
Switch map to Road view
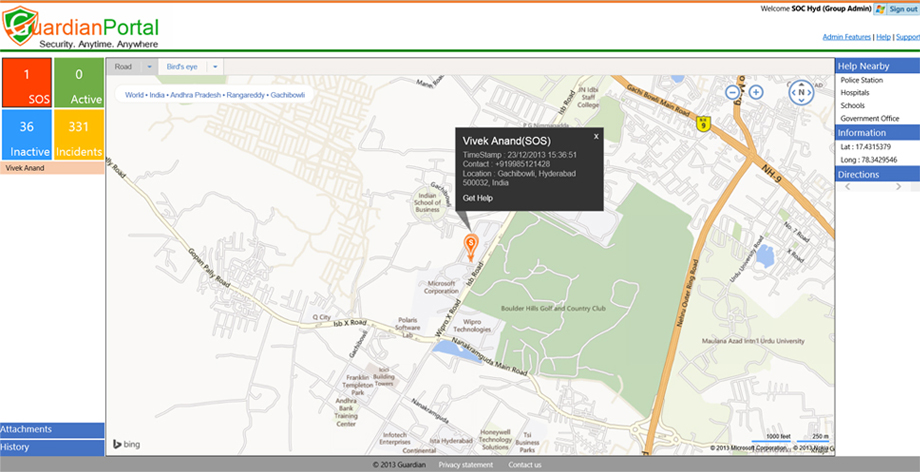point(123,67)
